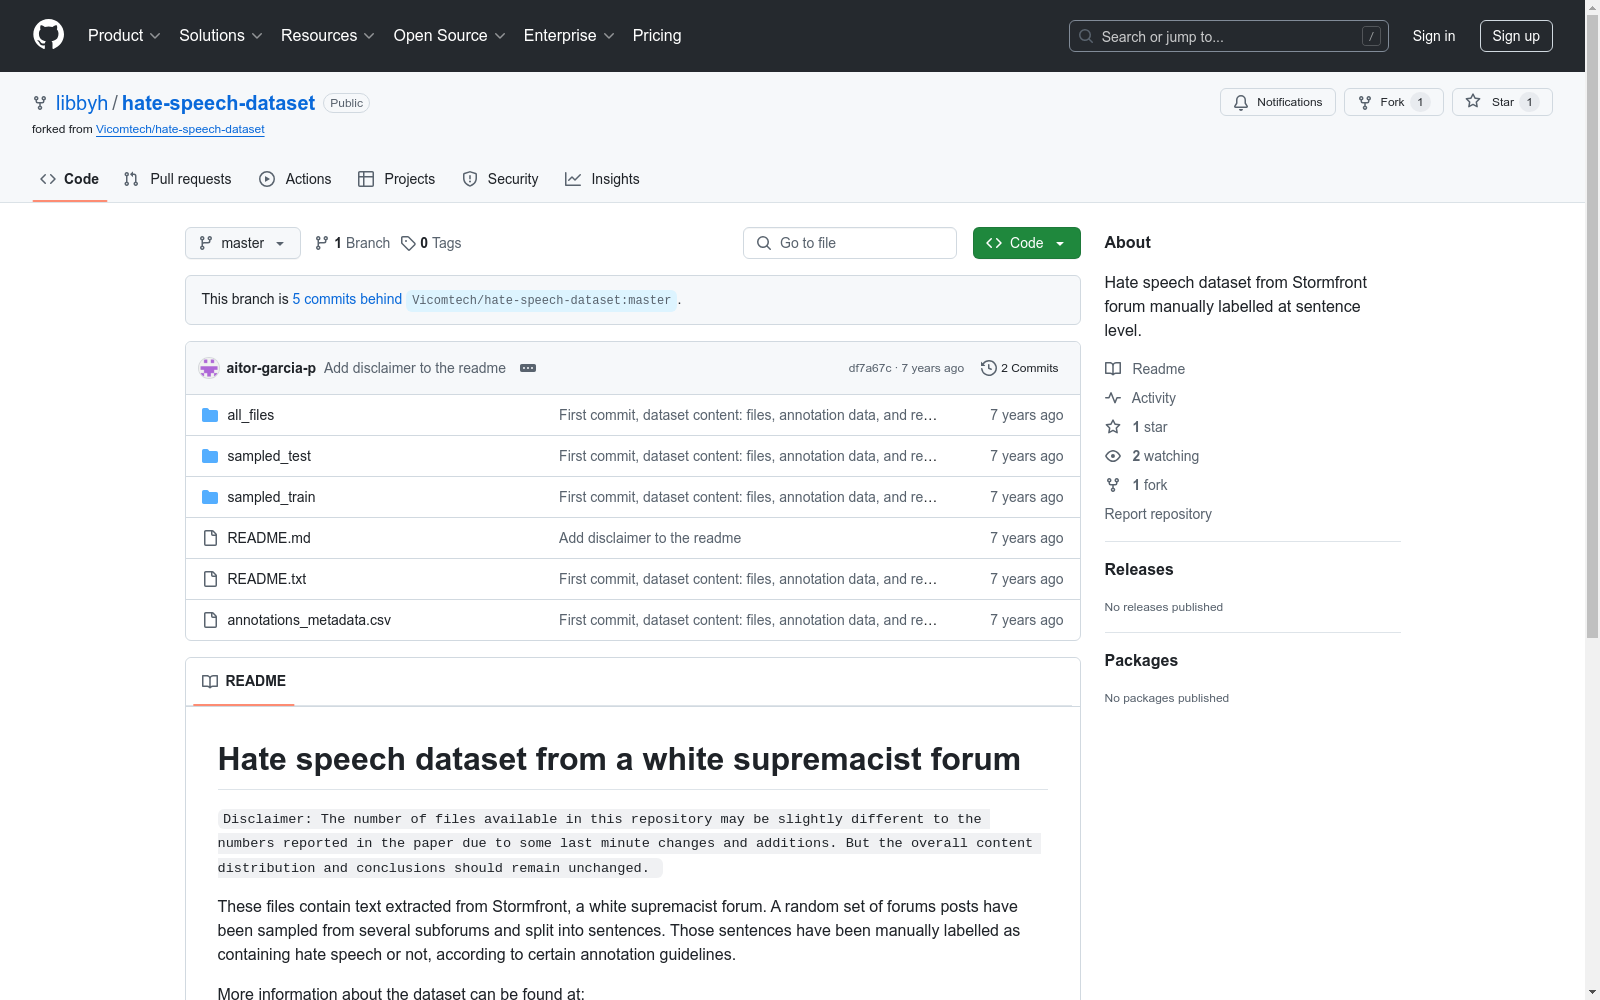This screenshot has height=1000, width=1600.
Task: Click the all_files folder icon
Action: [x=210, y=415]
